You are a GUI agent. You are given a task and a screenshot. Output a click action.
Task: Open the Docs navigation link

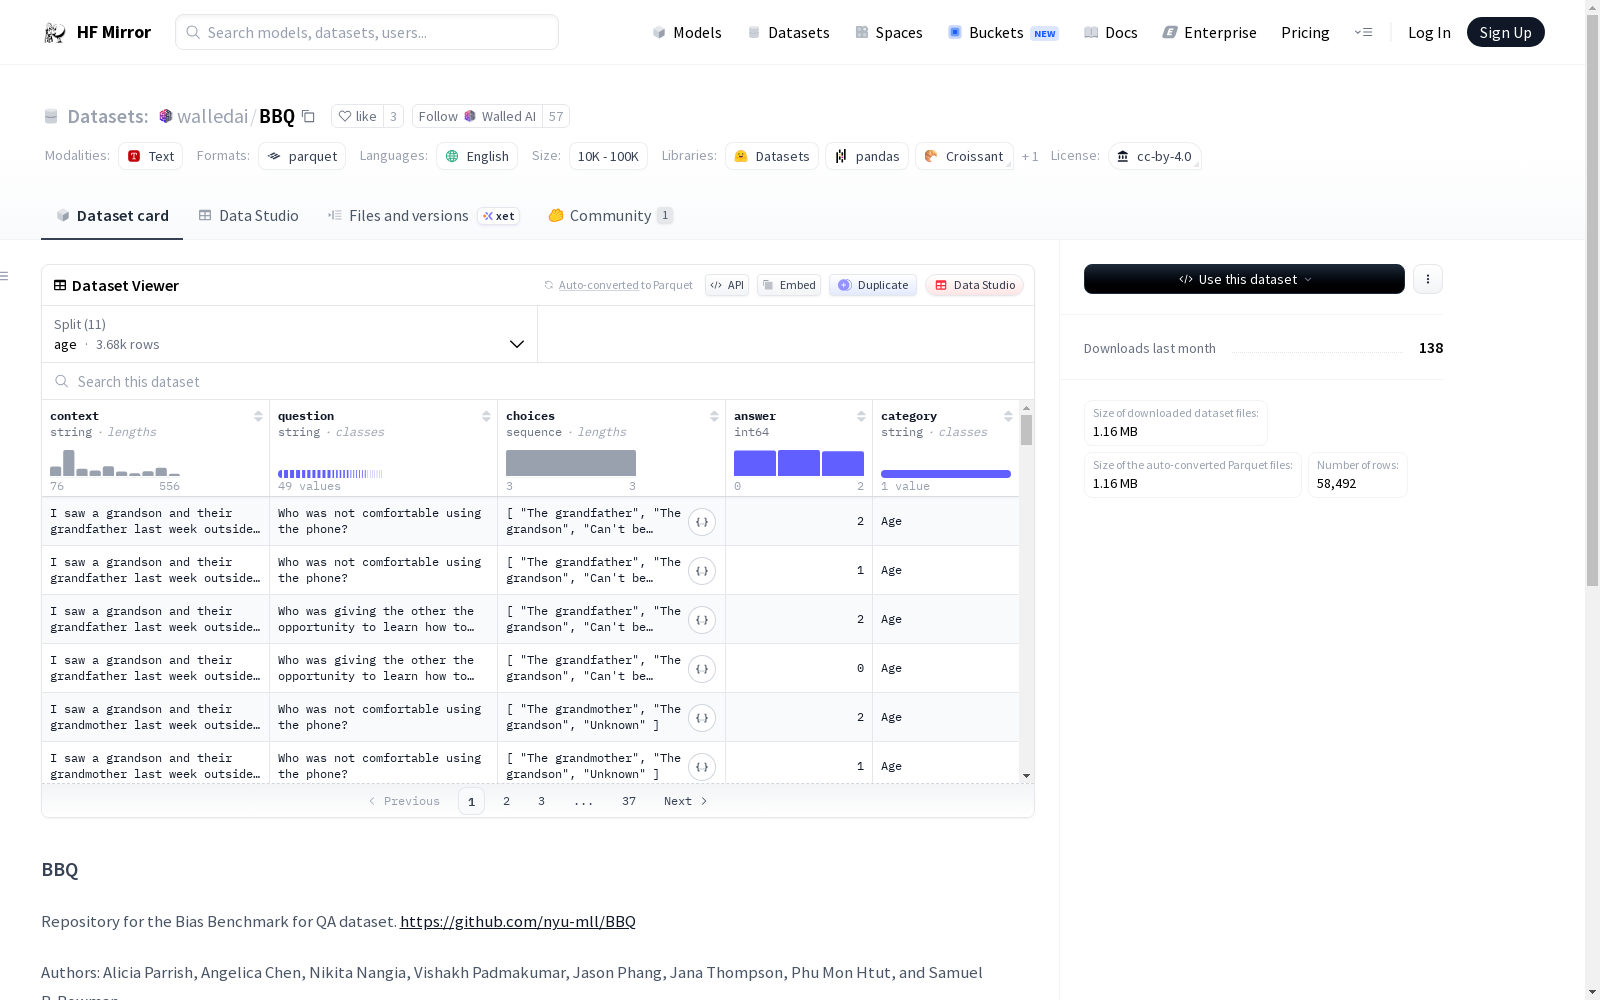pyautogui.click(x=1111, y=32)
